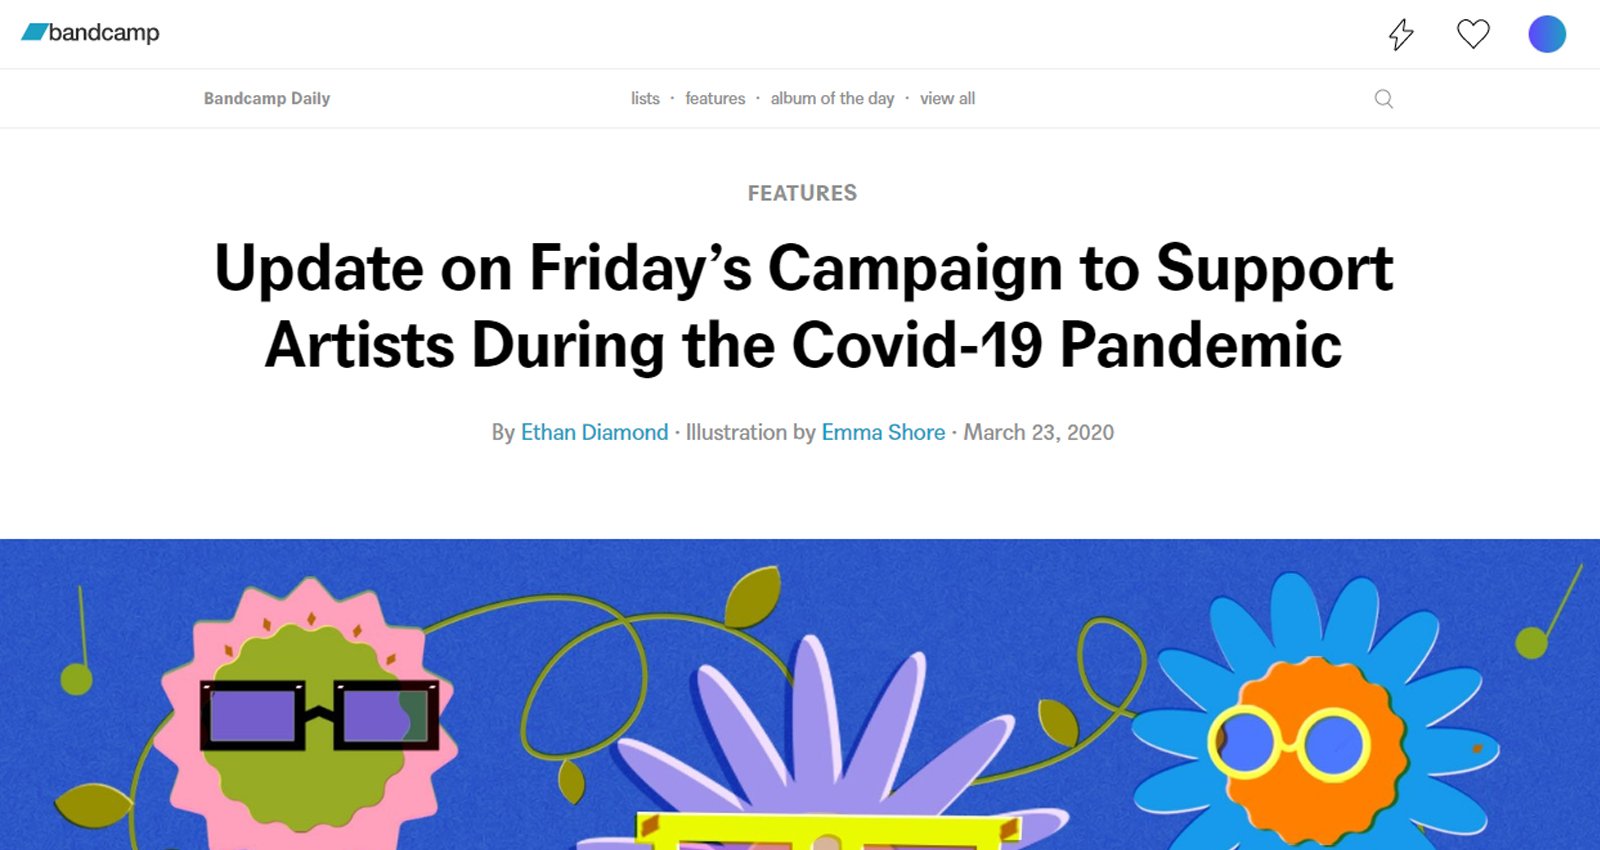Open the heart collection icon
Image resolution: width=1600 pixels, height=850 pixels.
[1473, 34]
